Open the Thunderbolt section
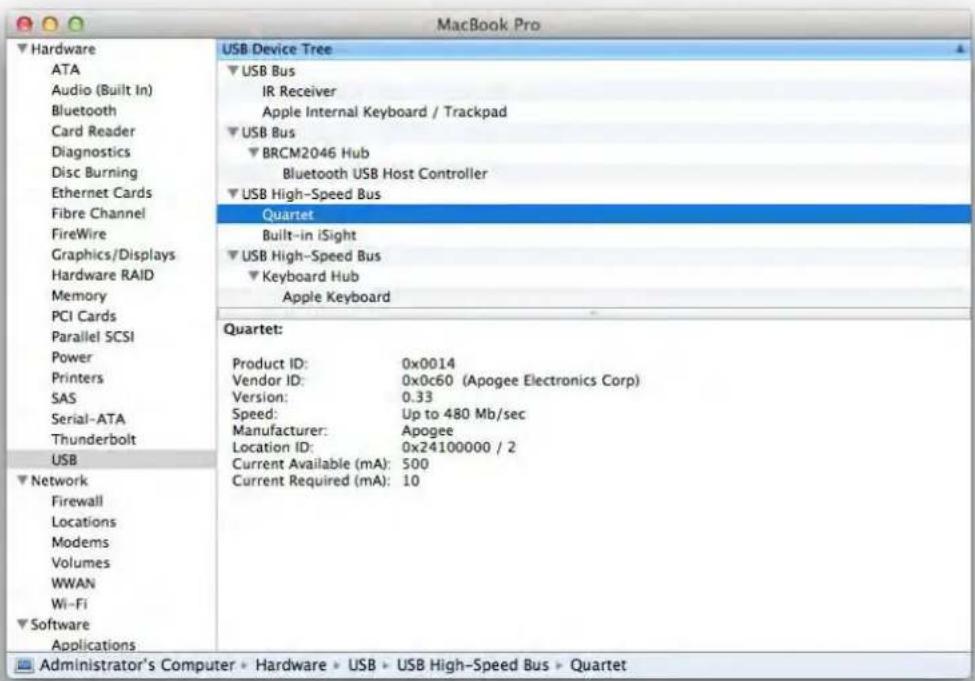 pos(94,439)
